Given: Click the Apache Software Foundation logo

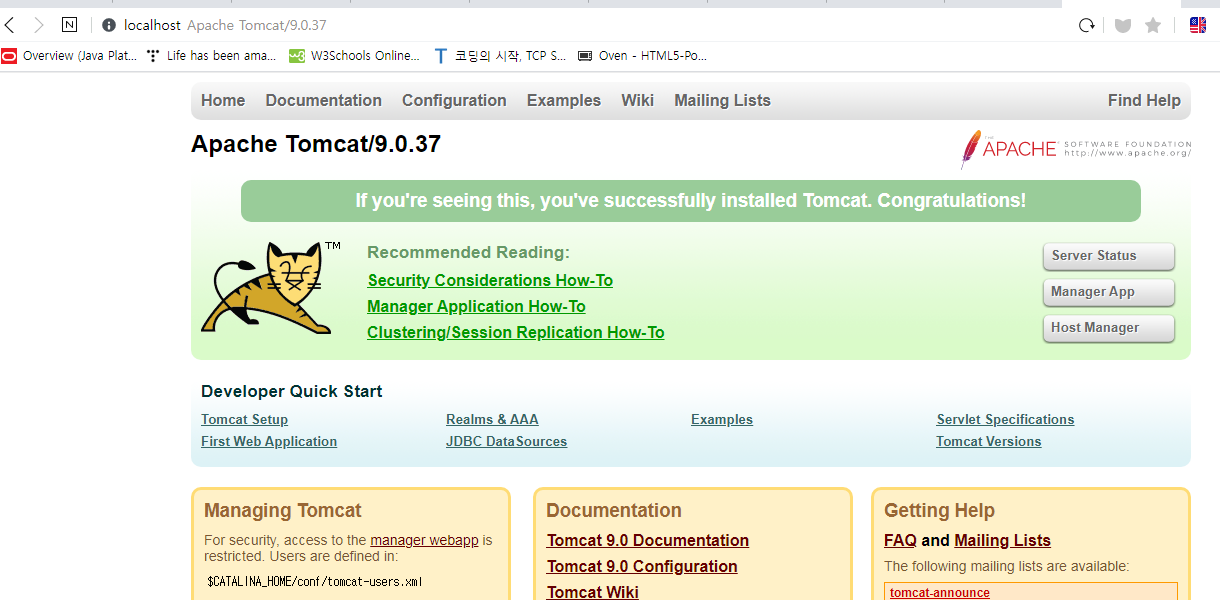Looking at the screenshot, I should pyautogui.click(x=1076, y=149).
